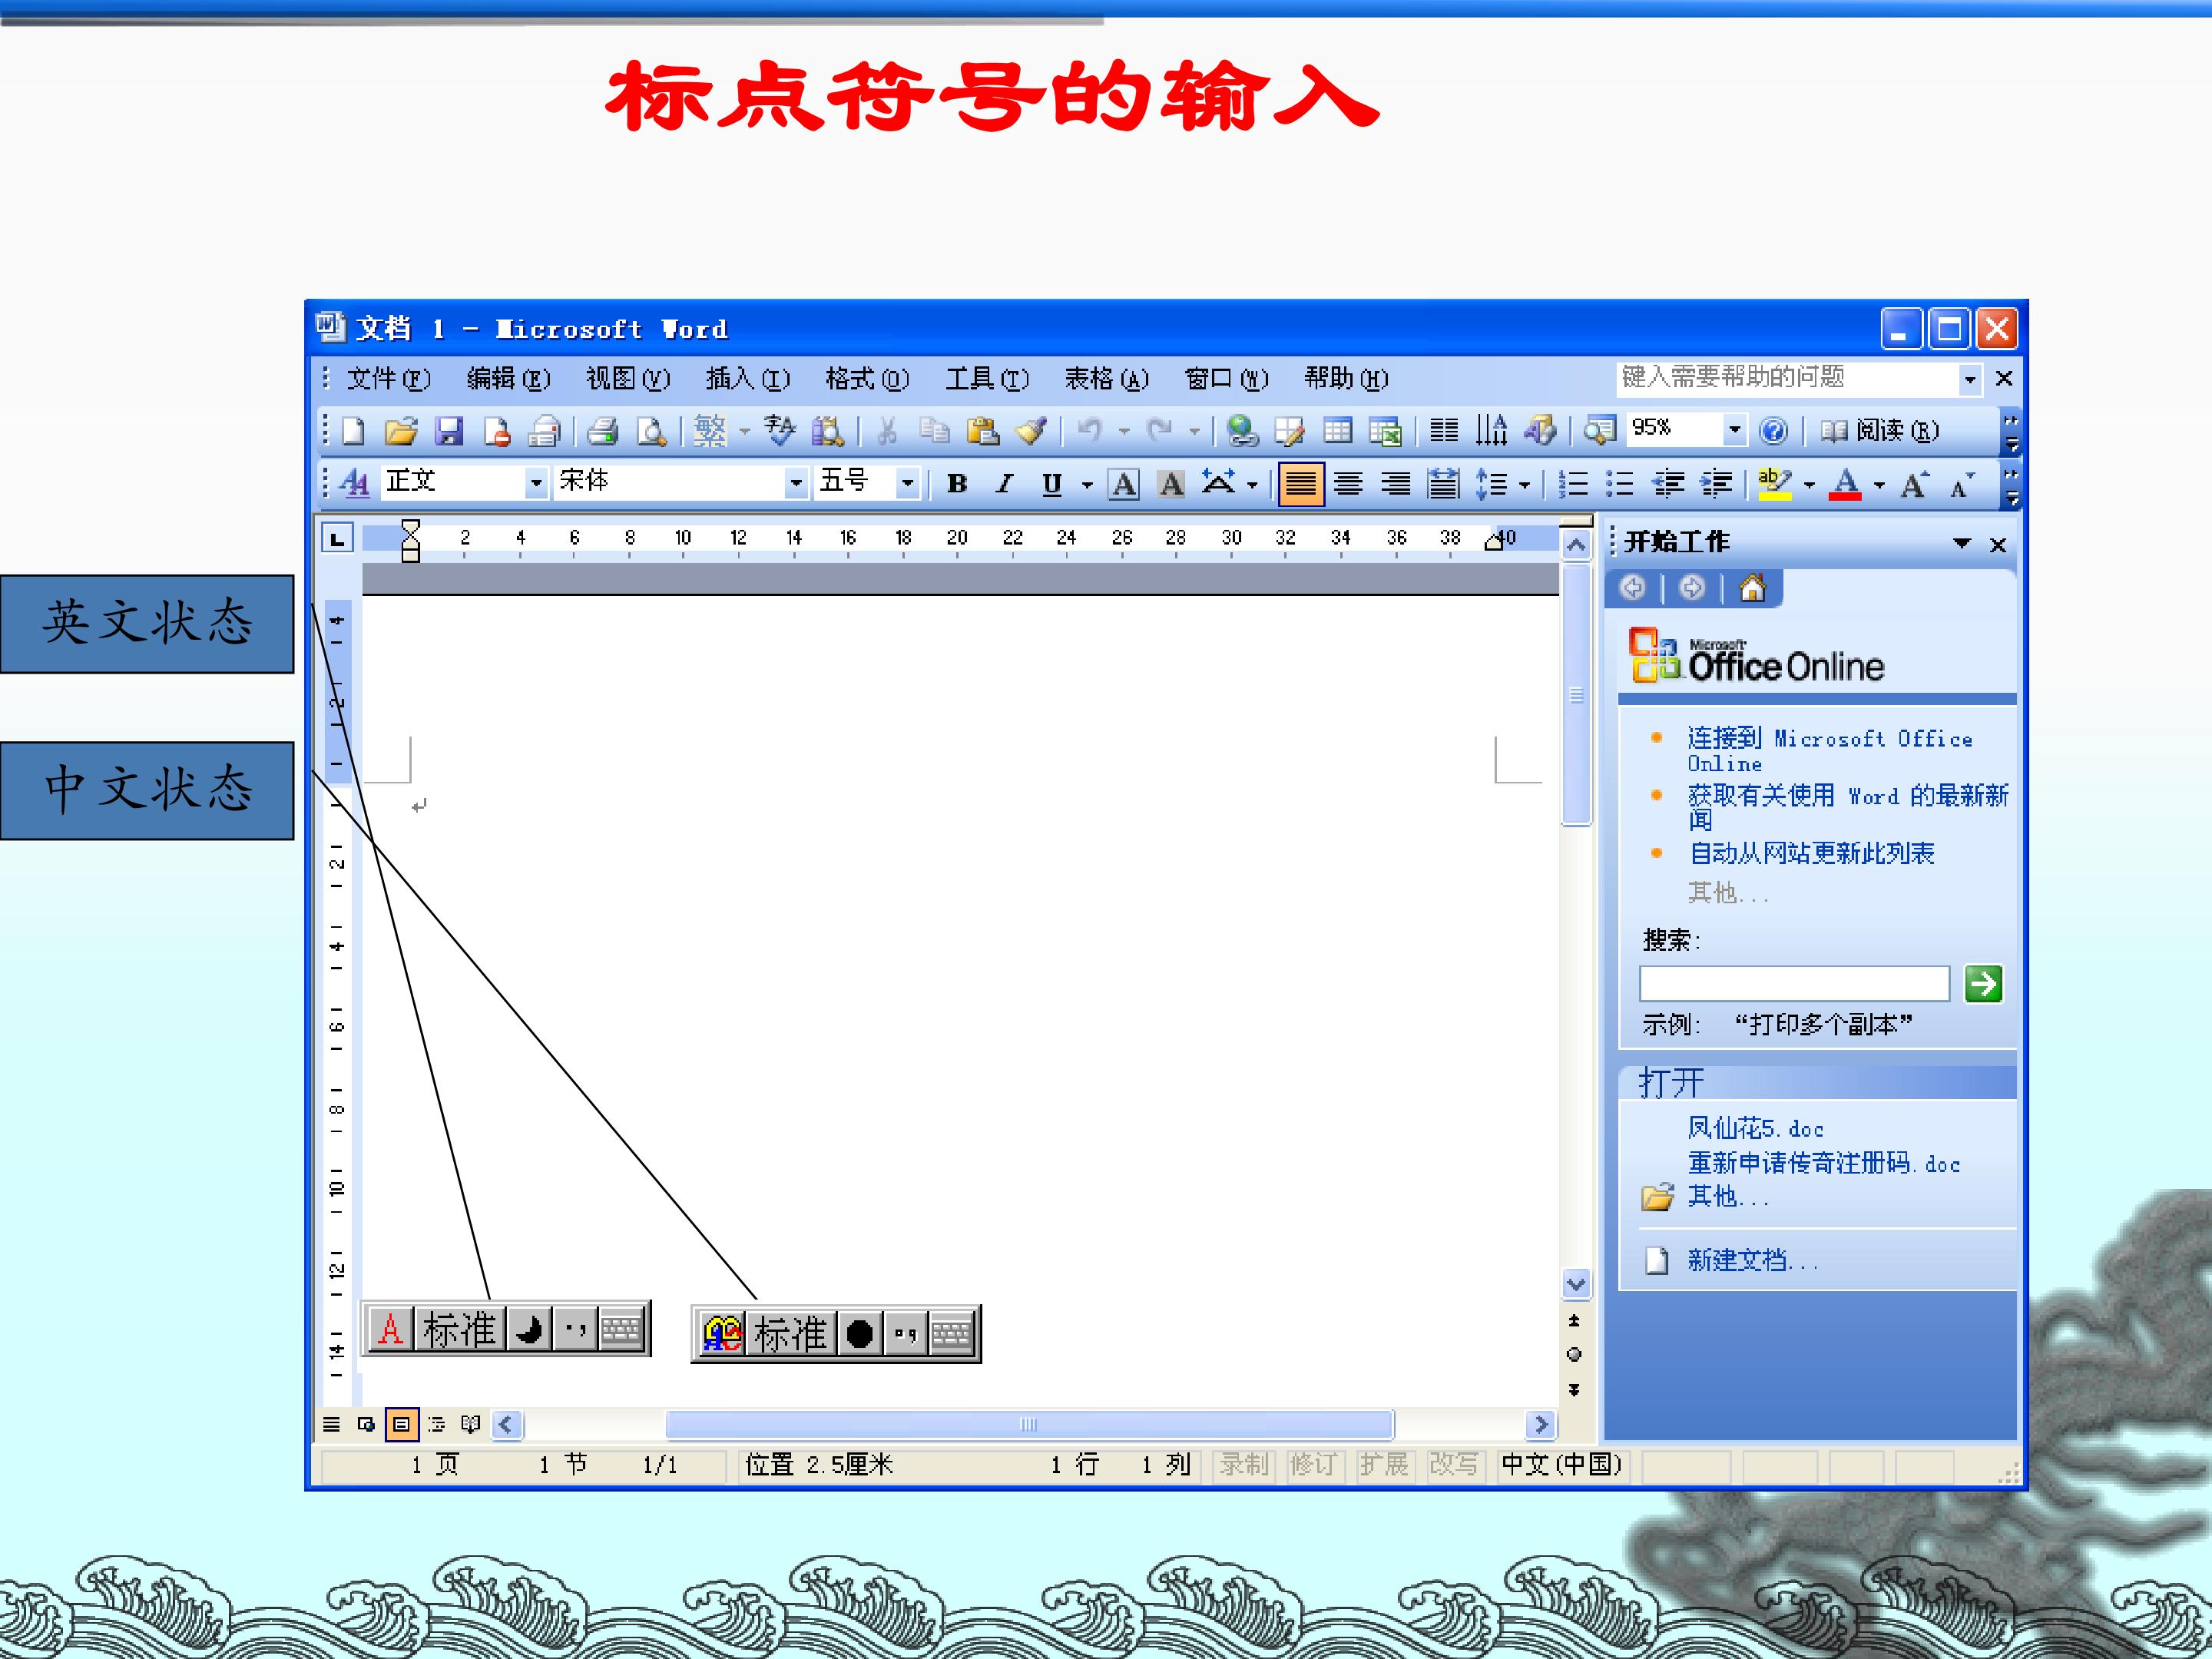The width and height of the screenshot is (2212, 1659).
Task: Click the Open folder icon in toolbar
Action: point(401,431)
